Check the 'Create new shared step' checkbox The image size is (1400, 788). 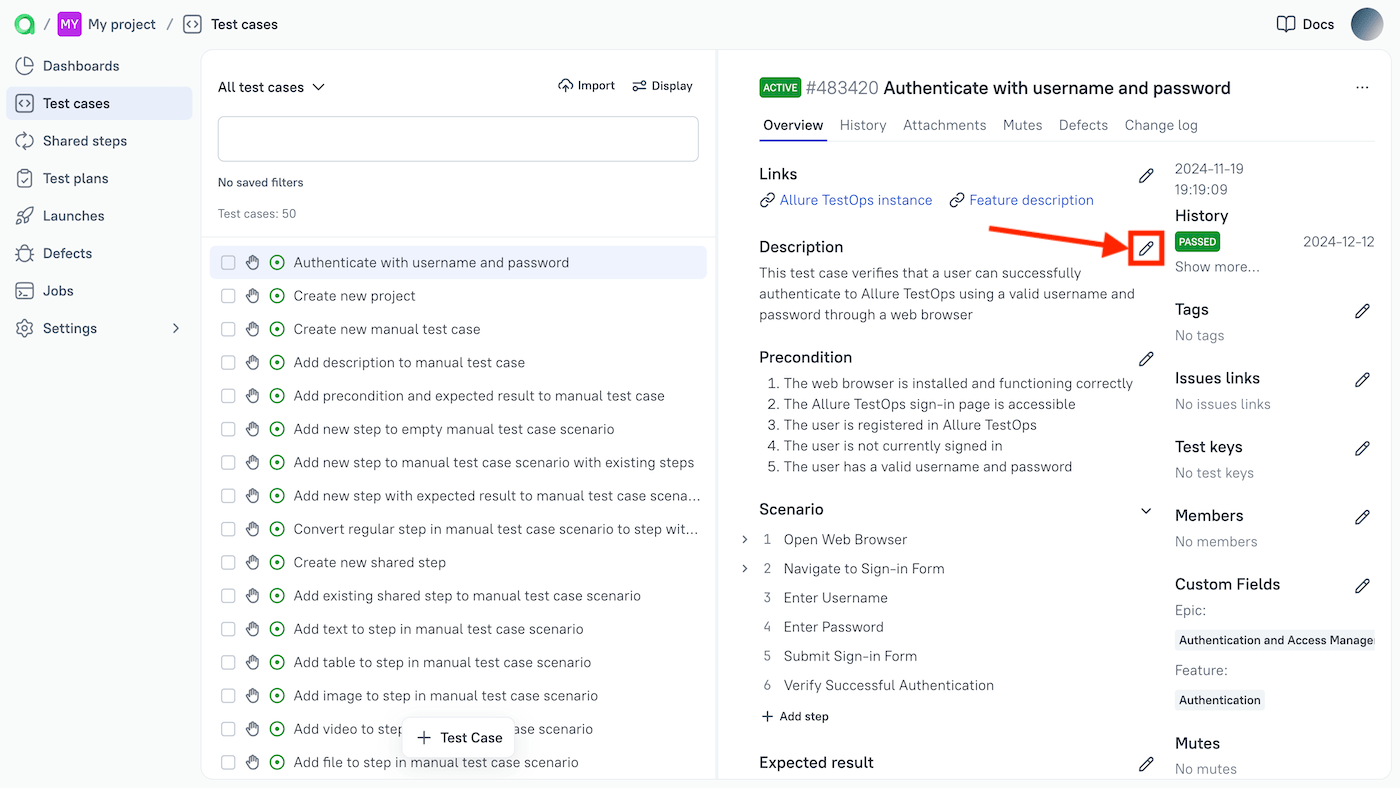pos(228,562)
